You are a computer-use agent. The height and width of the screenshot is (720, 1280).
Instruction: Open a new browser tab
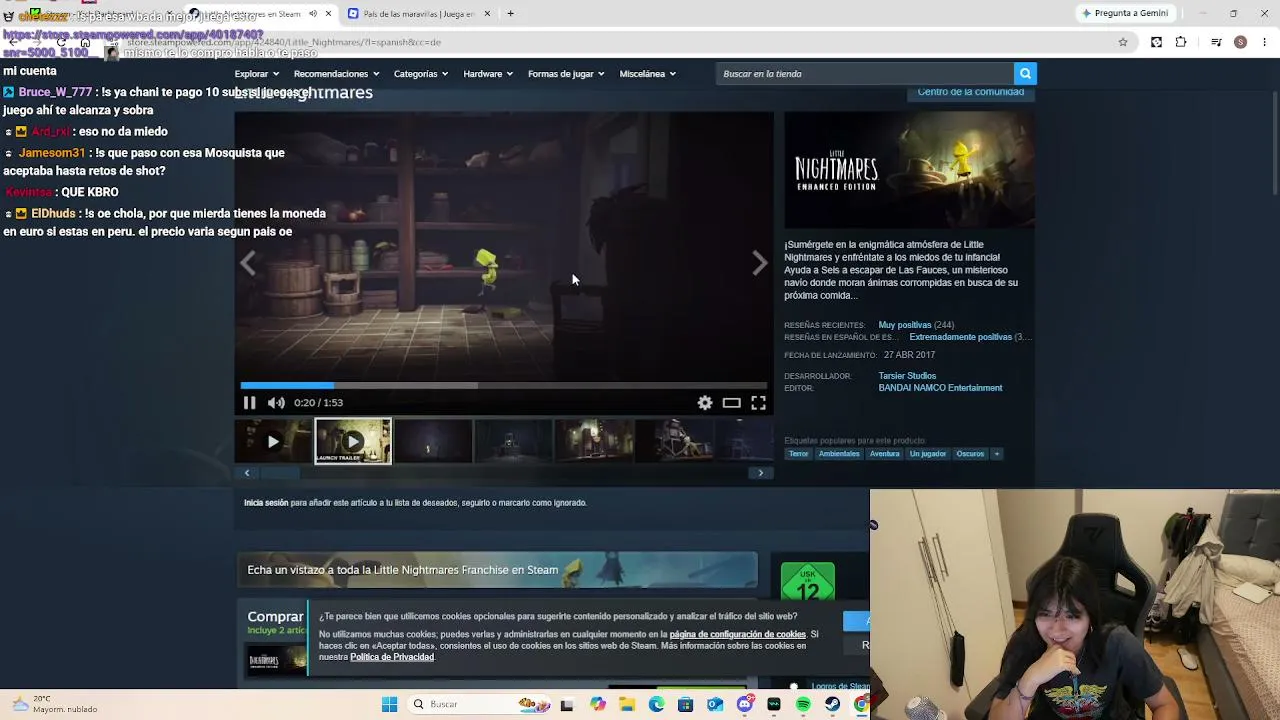tap(510, 14)
